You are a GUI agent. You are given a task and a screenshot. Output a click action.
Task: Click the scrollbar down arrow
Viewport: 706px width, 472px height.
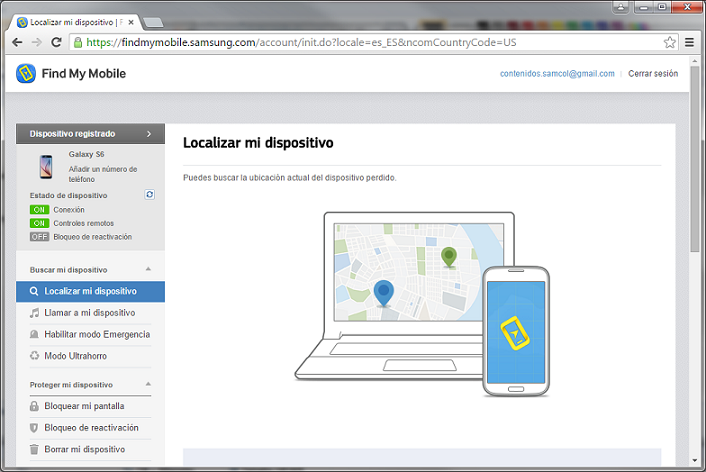pos(695,461)
